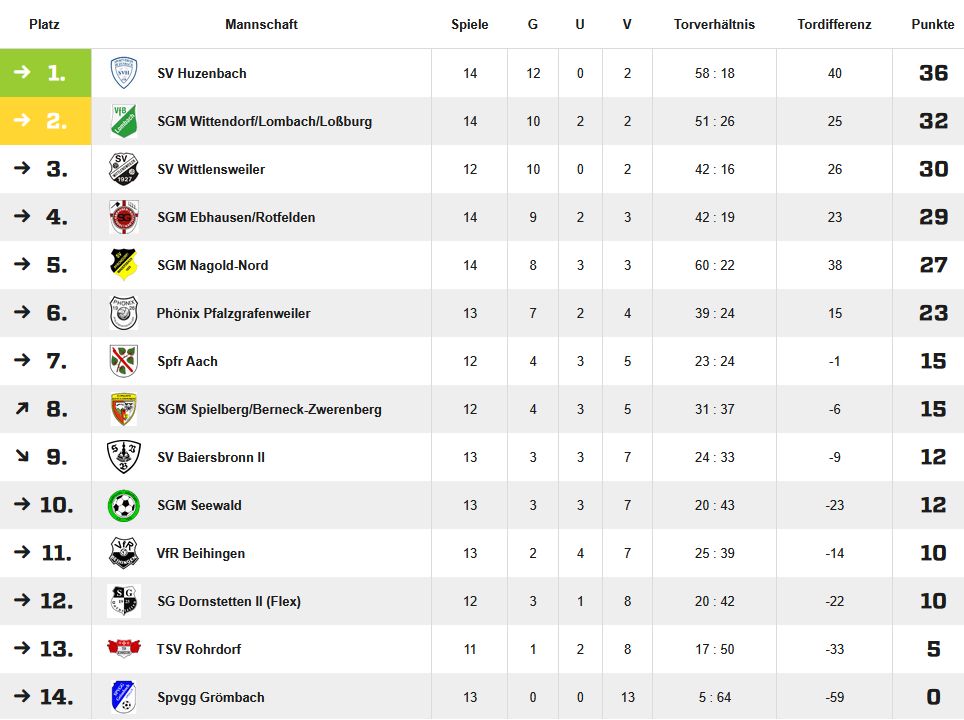Click the Tordifferenz column header
The width and height of the screenshot is (964, 720).
coord(834,24)
